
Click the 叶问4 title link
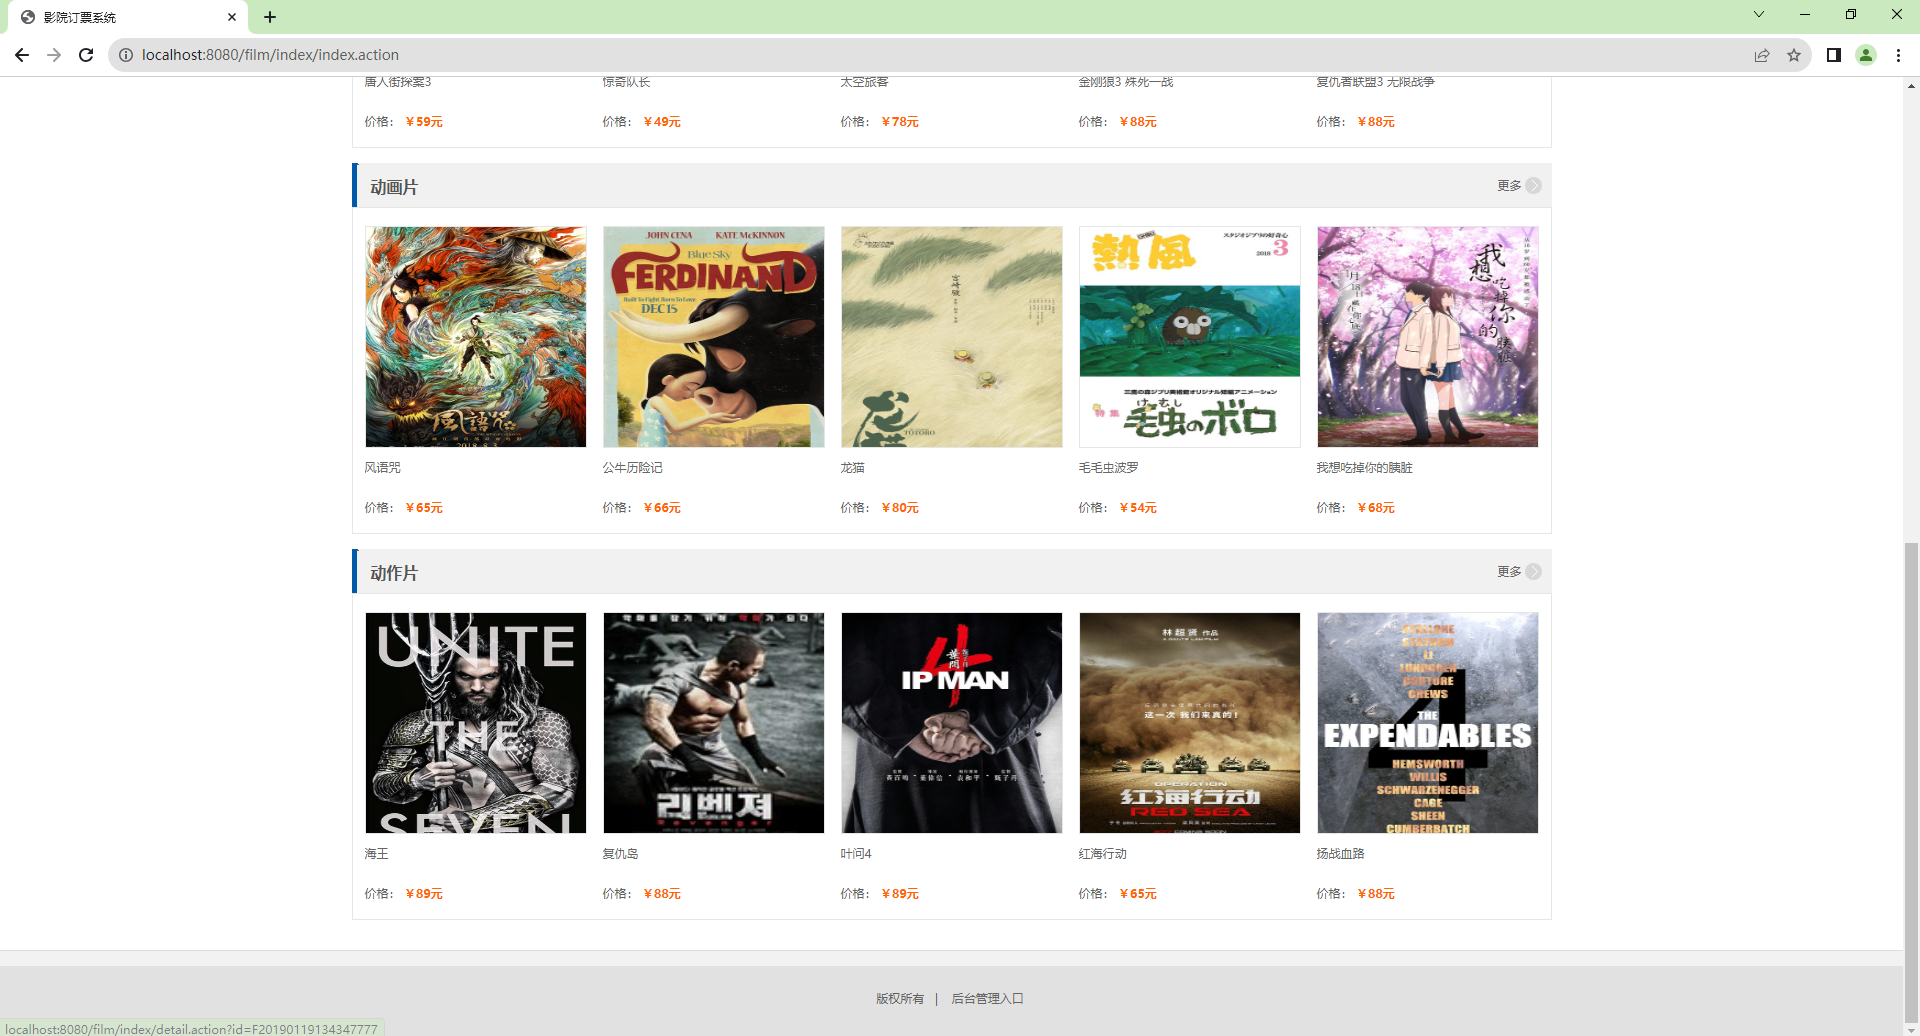(856, 854)
